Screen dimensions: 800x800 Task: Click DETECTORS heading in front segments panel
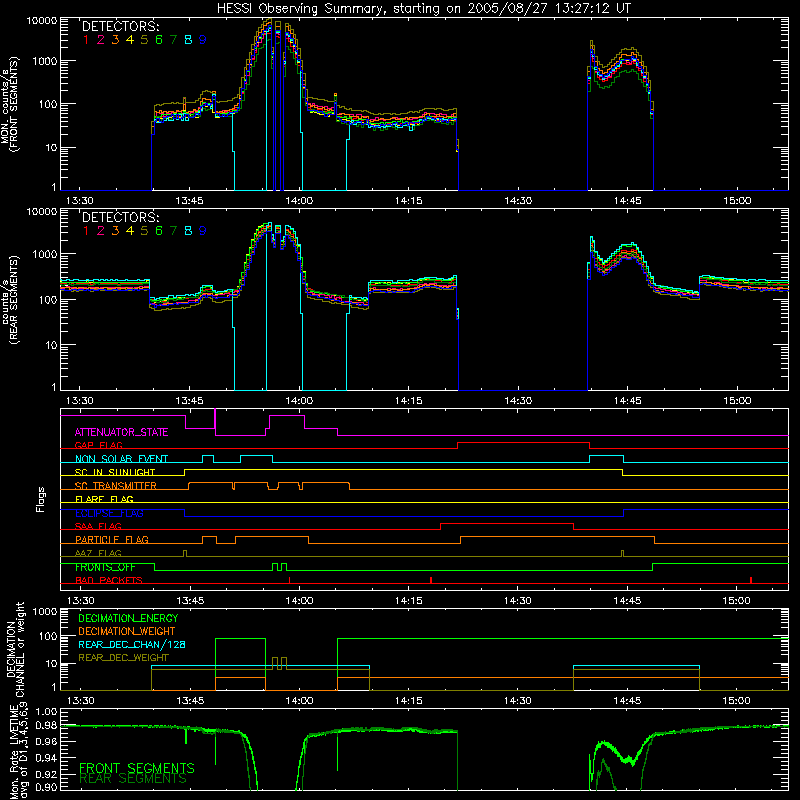tap(120, 26)
